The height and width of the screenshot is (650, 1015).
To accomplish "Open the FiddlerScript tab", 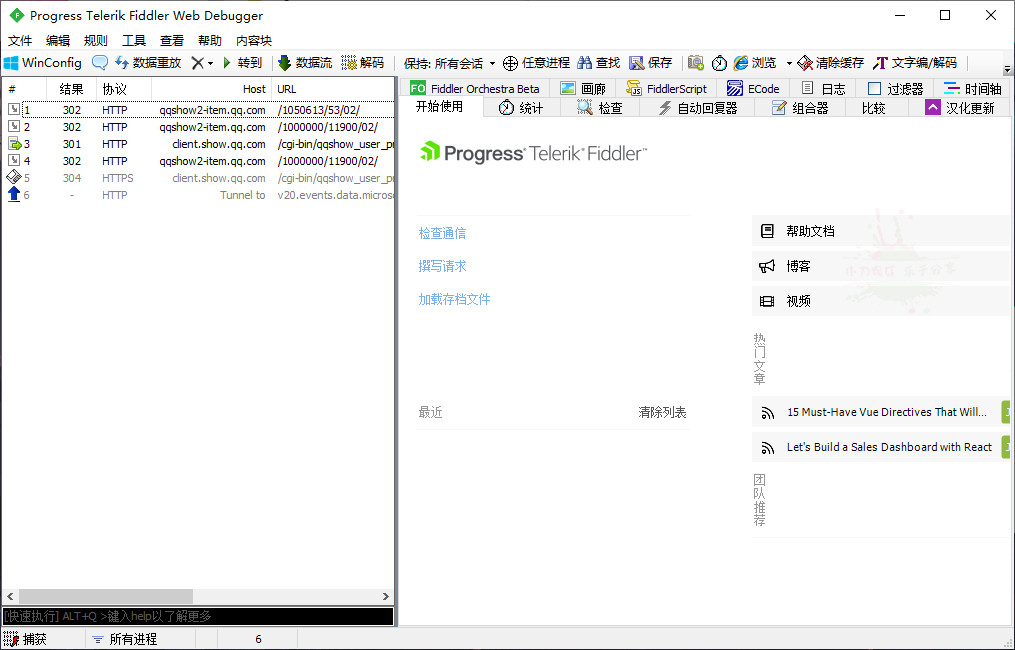I will 667,89.
